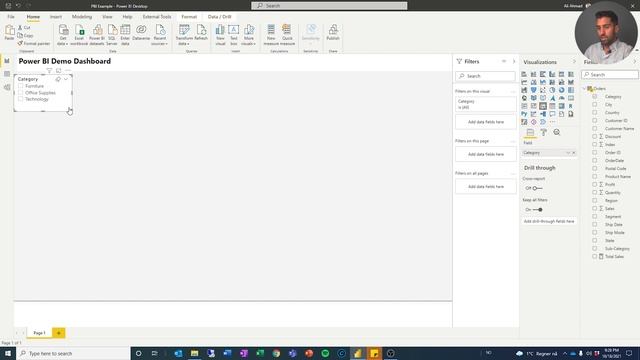Select the Funnel chart visualization
This screenshot has width=640, height=360.
[x=533, y=90]
